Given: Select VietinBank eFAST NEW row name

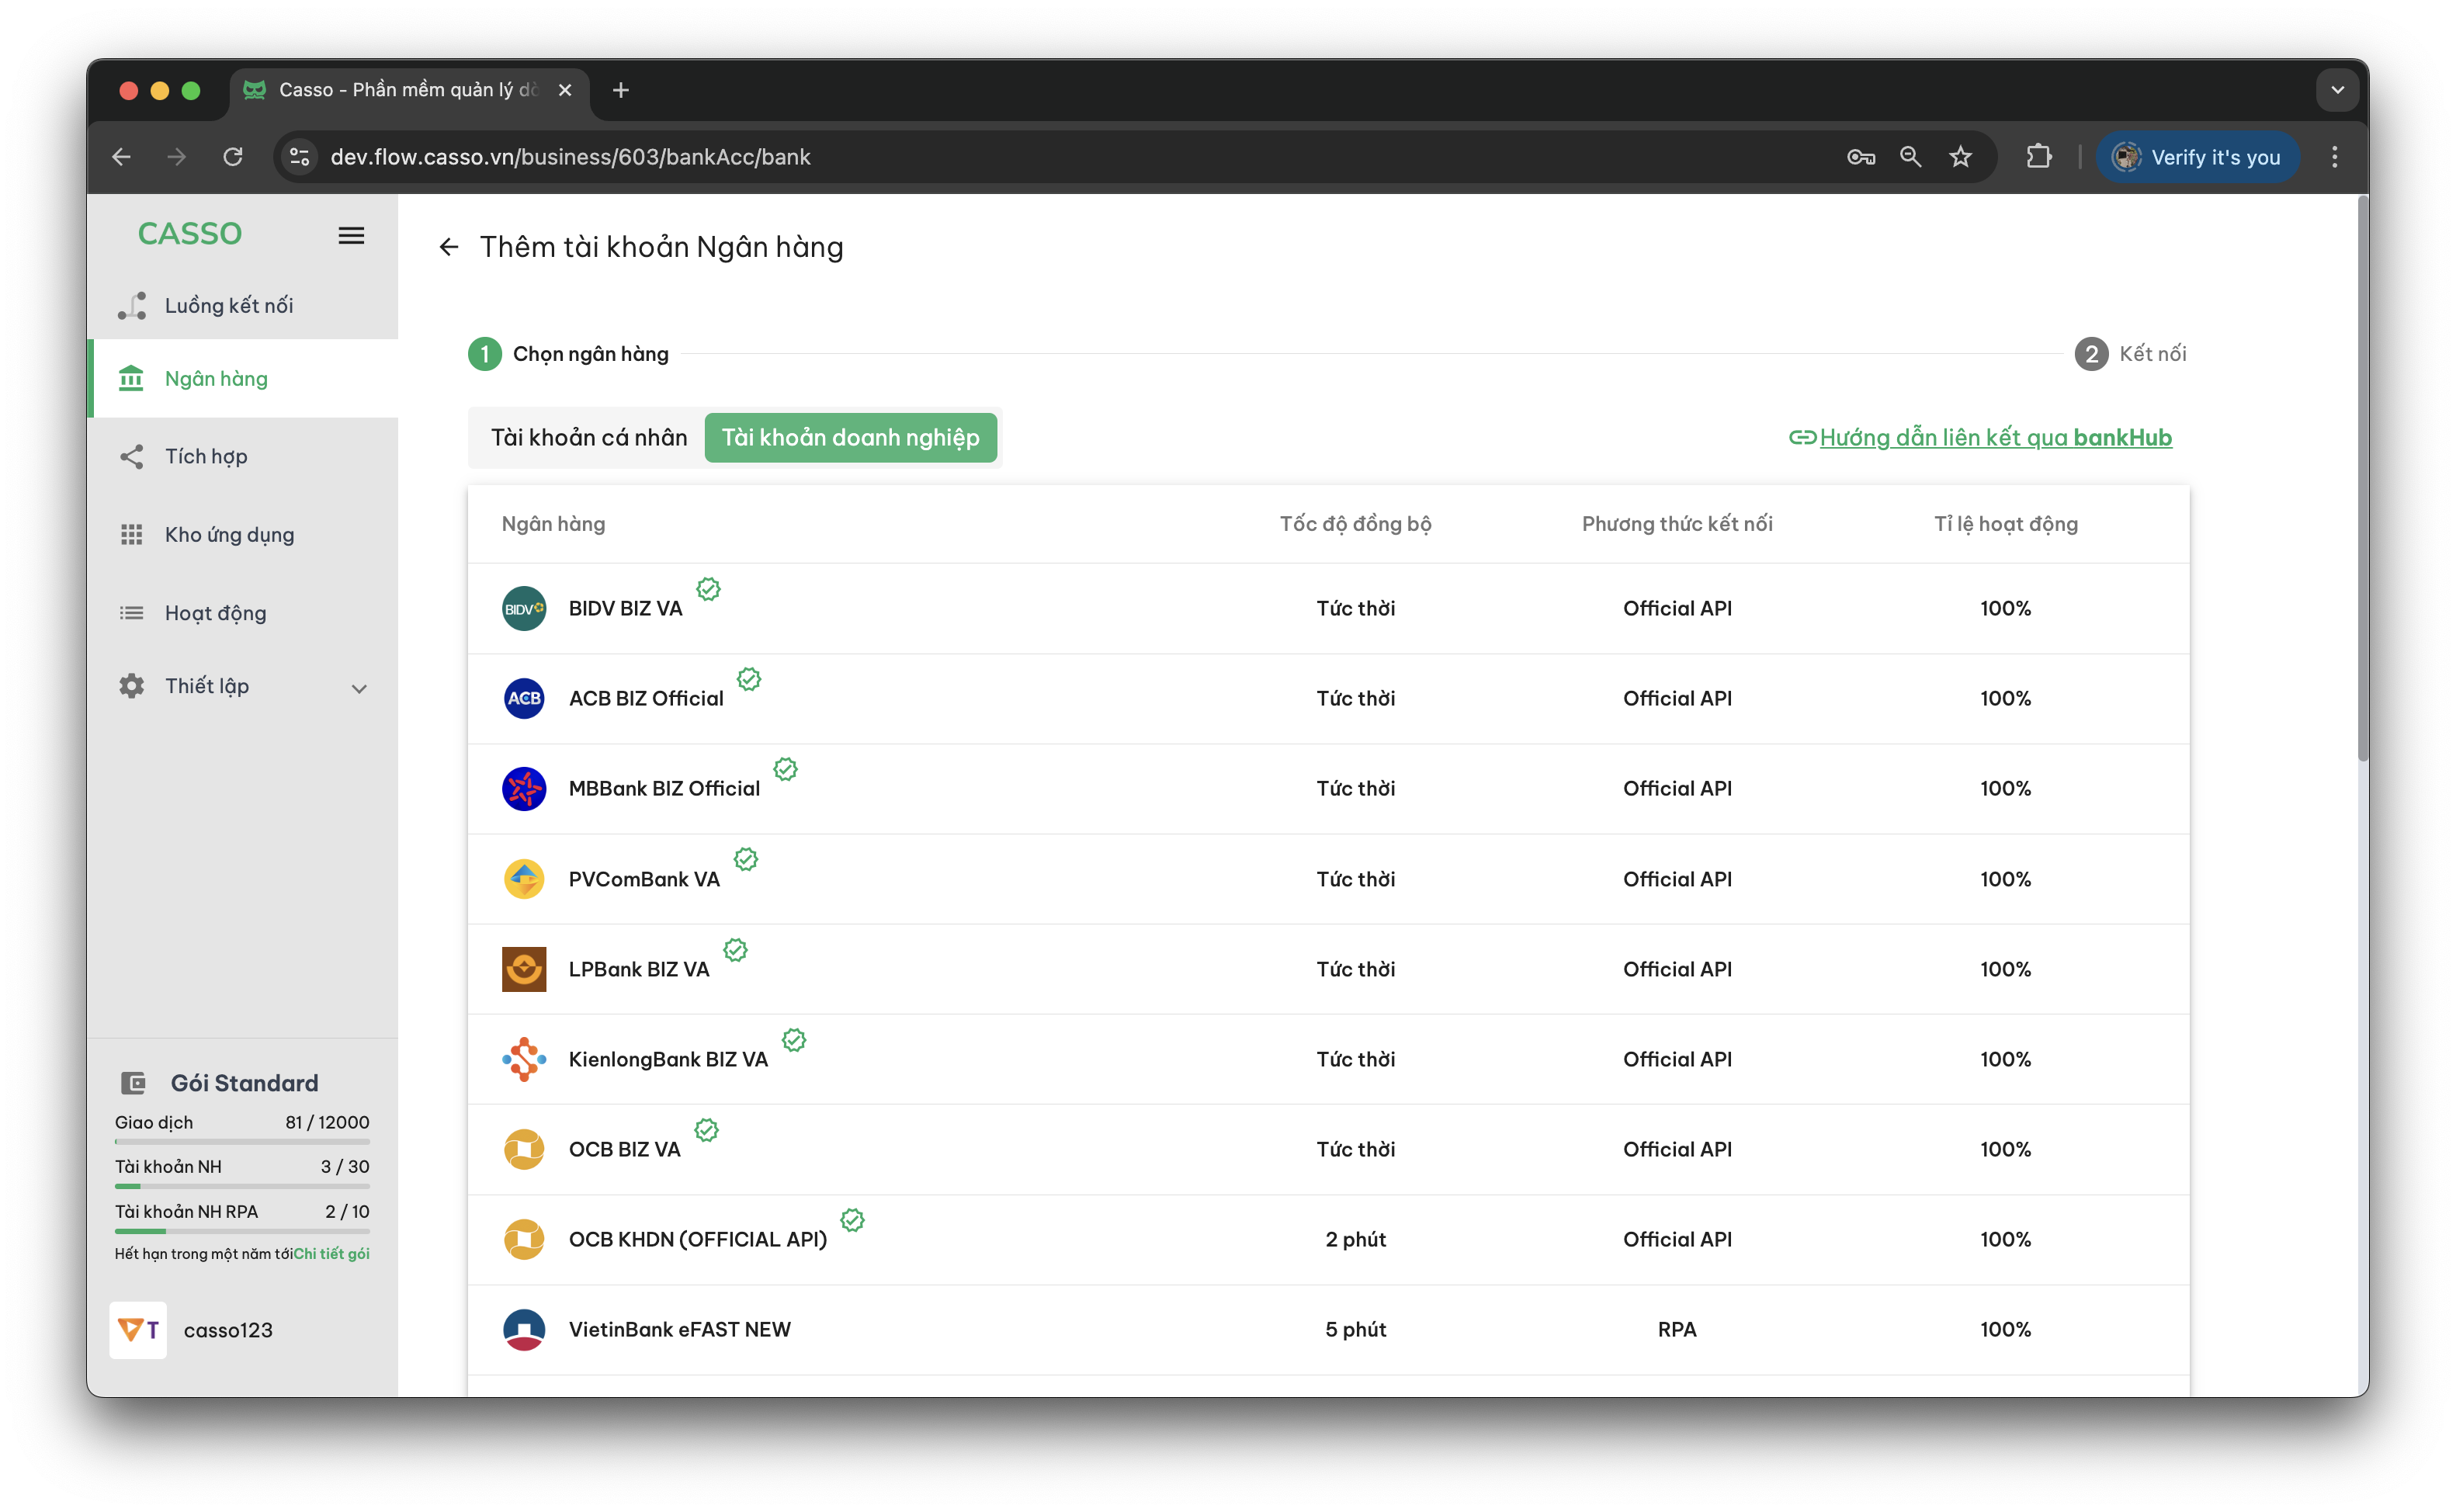Looking at the screenshot, I should point(680,1329).
